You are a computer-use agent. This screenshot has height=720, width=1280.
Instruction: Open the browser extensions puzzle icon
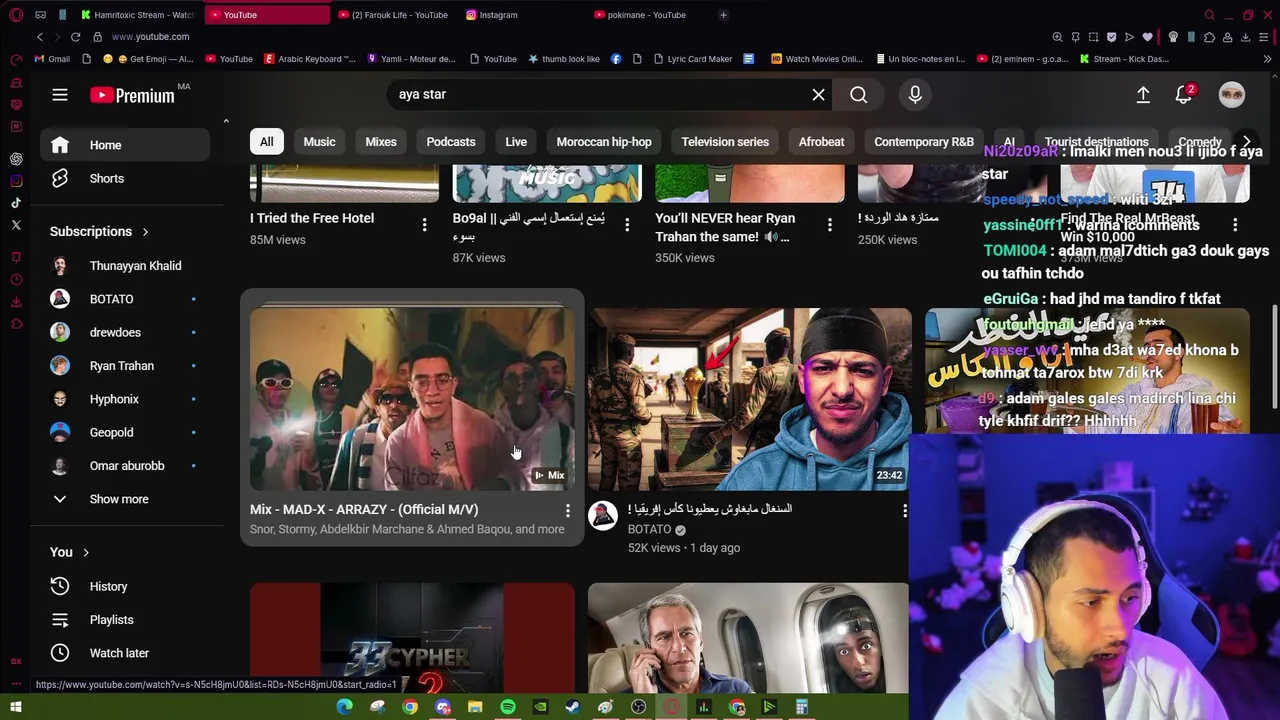[1209, 37]
